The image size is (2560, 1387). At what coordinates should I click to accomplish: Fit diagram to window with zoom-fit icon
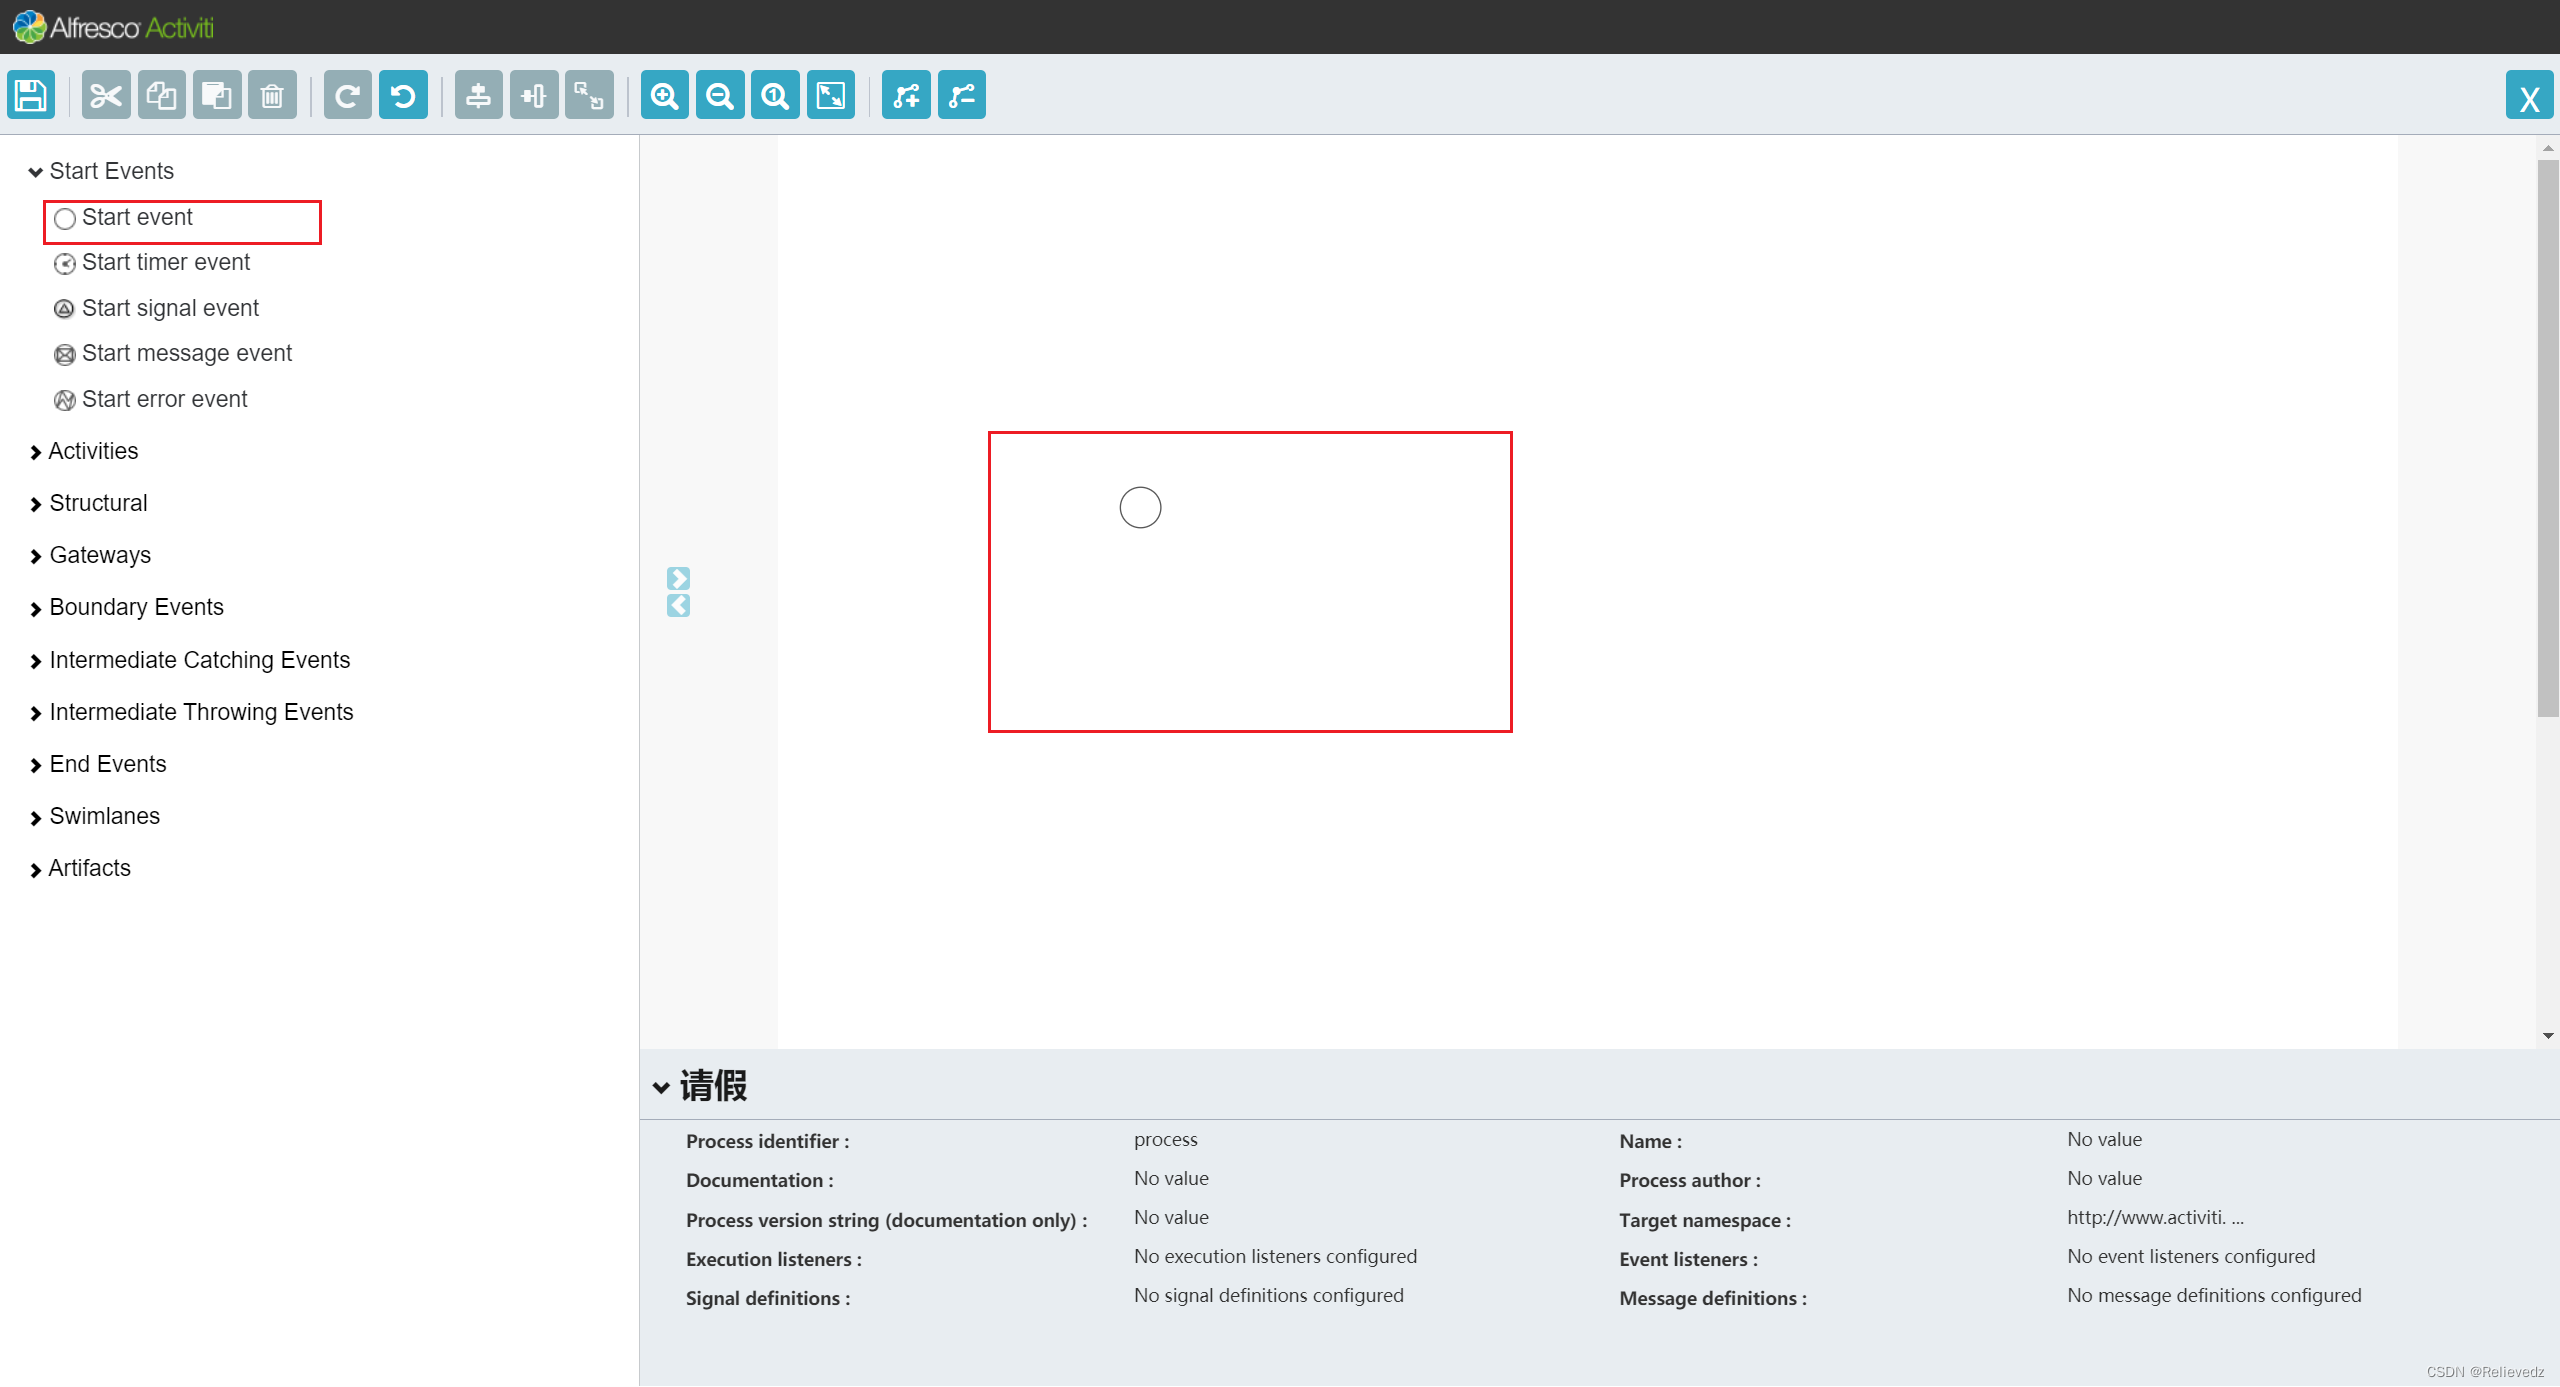(x=831, y=96)
